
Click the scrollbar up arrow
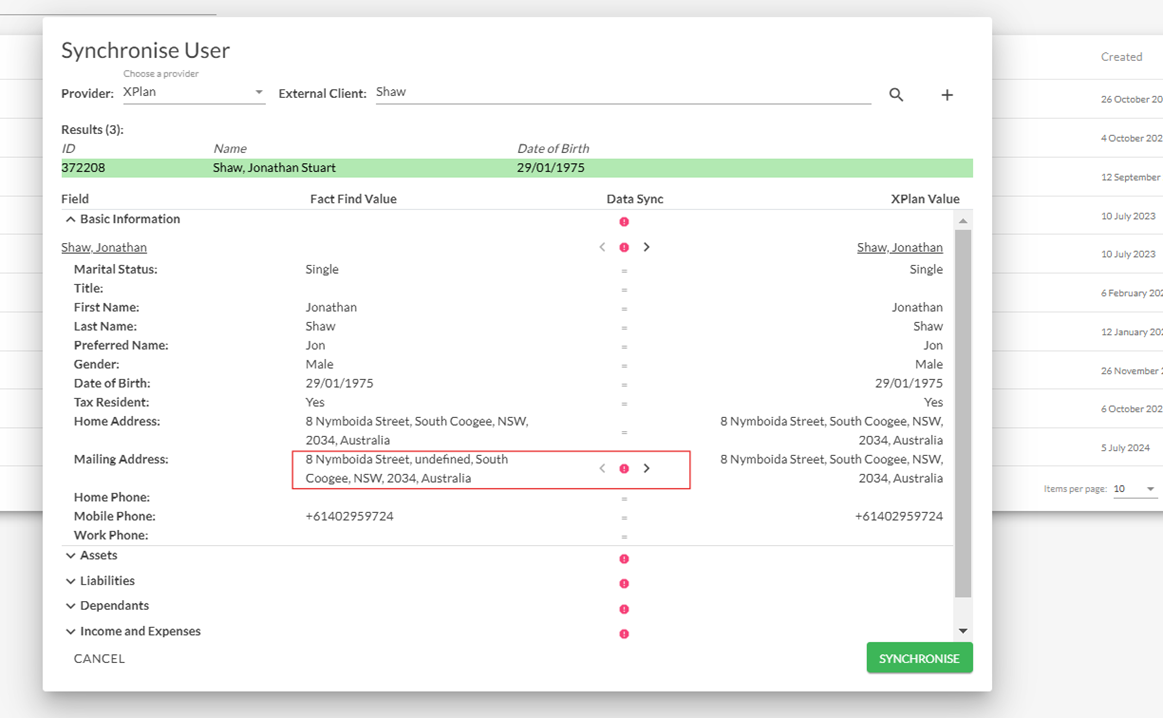click(963, 221)
